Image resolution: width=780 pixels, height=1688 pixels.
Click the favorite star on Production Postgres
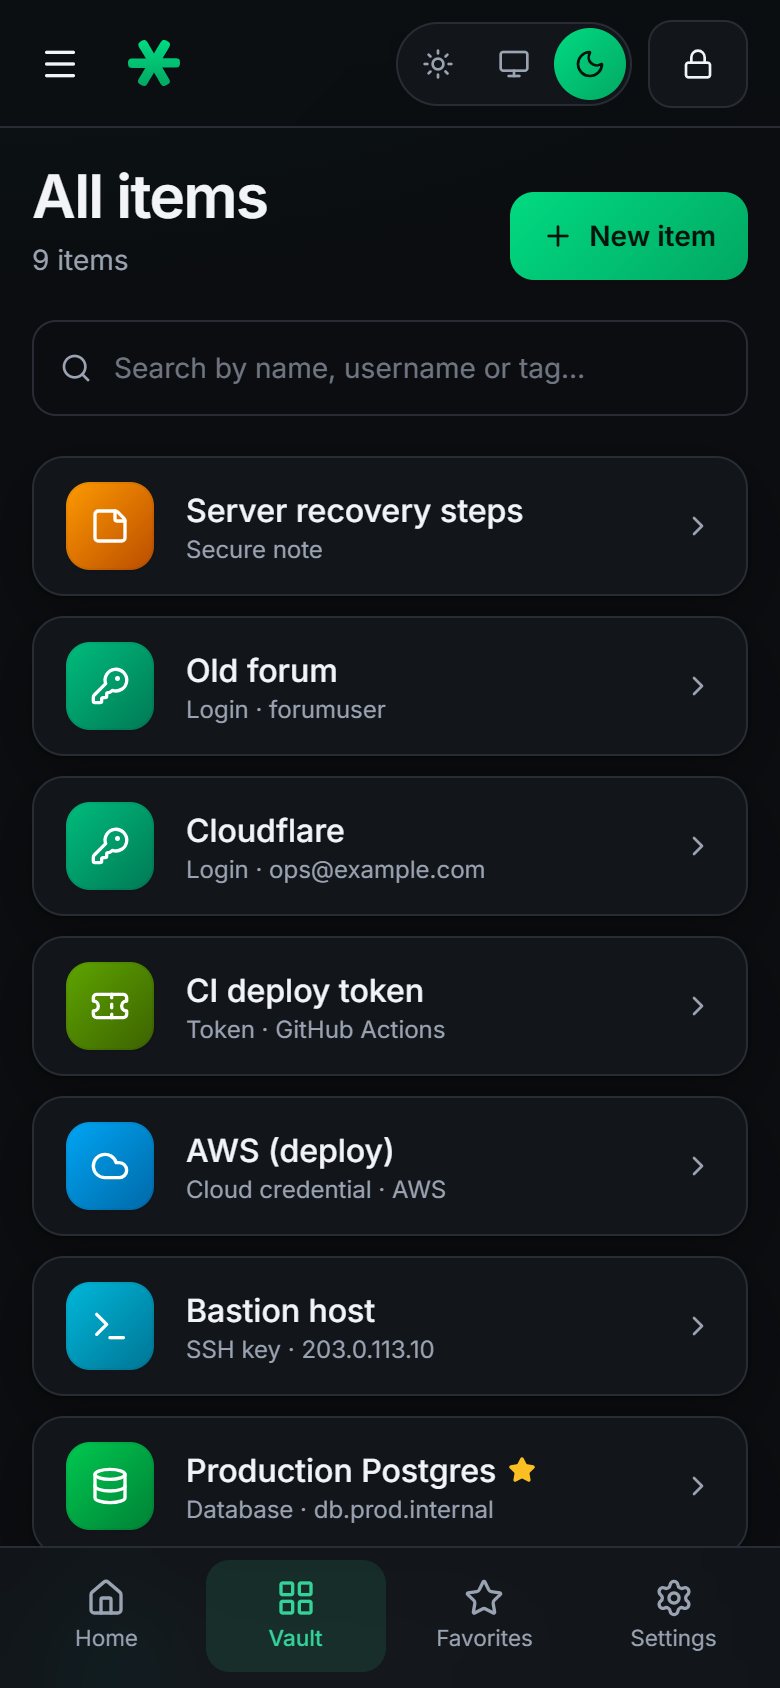tap(522, 1470)
